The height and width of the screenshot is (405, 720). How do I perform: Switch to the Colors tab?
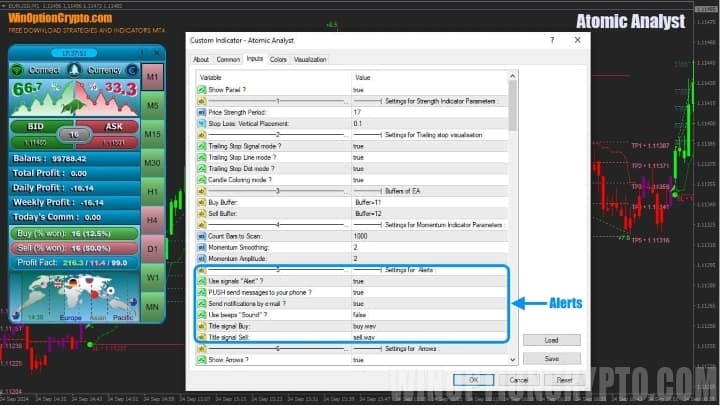click(278, 59)
